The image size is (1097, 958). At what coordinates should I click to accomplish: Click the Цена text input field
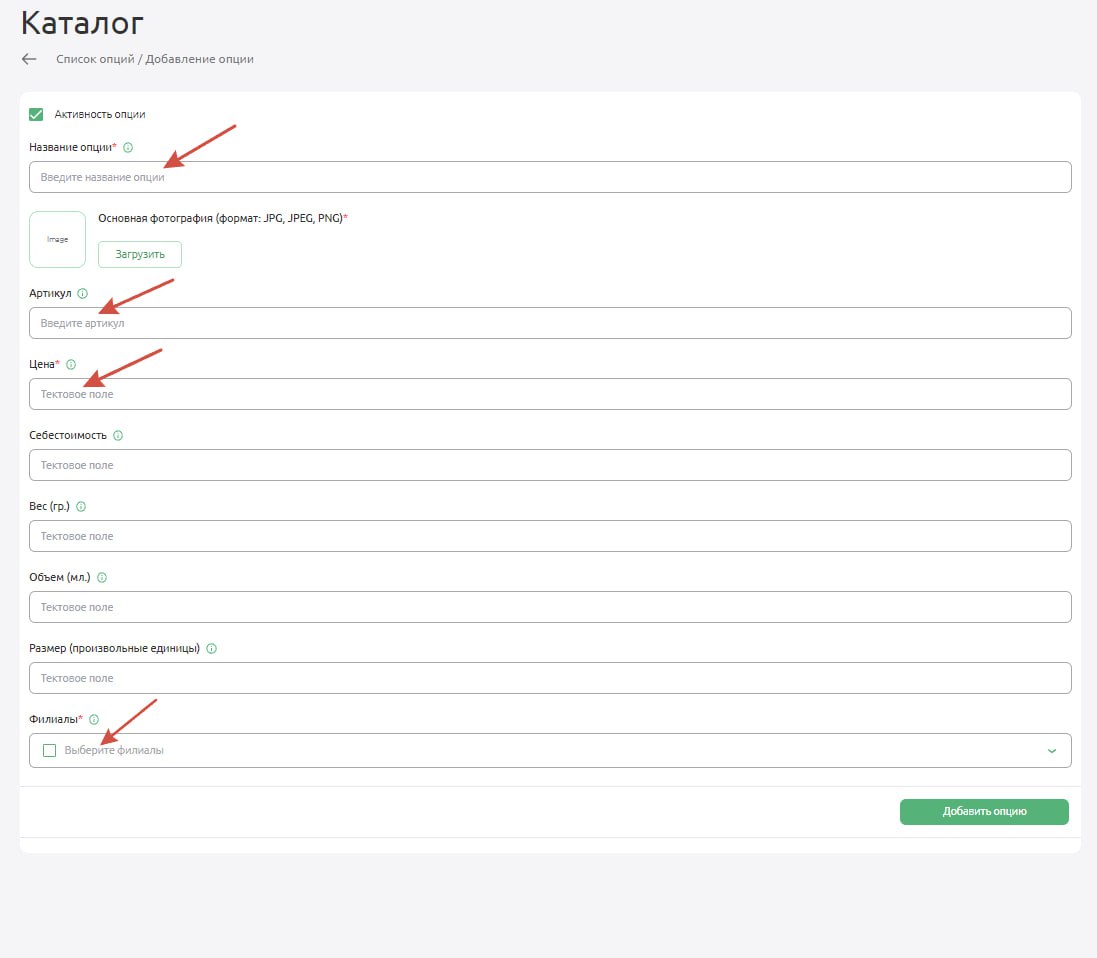[550, 394]
